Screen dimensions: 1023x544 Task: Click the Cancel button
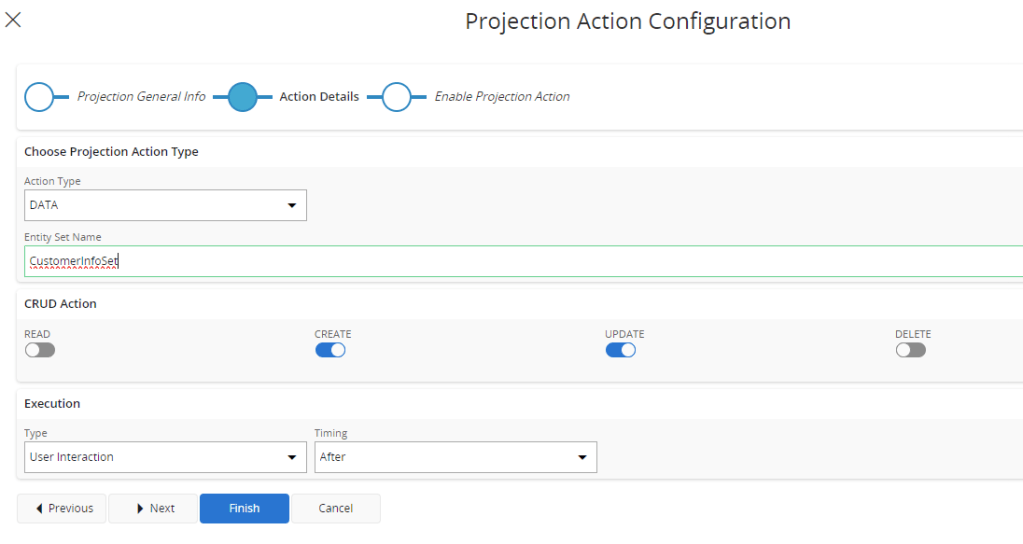(x=335, y=508)
